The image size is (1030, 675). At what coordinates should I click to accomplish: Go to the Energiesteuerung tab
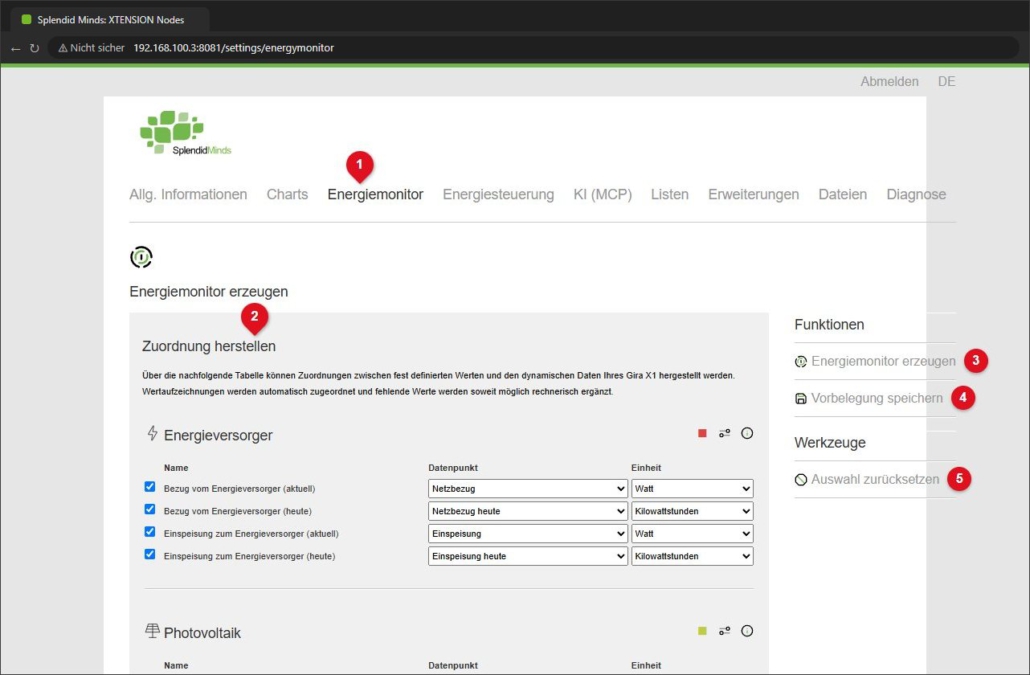pos(498,194)
